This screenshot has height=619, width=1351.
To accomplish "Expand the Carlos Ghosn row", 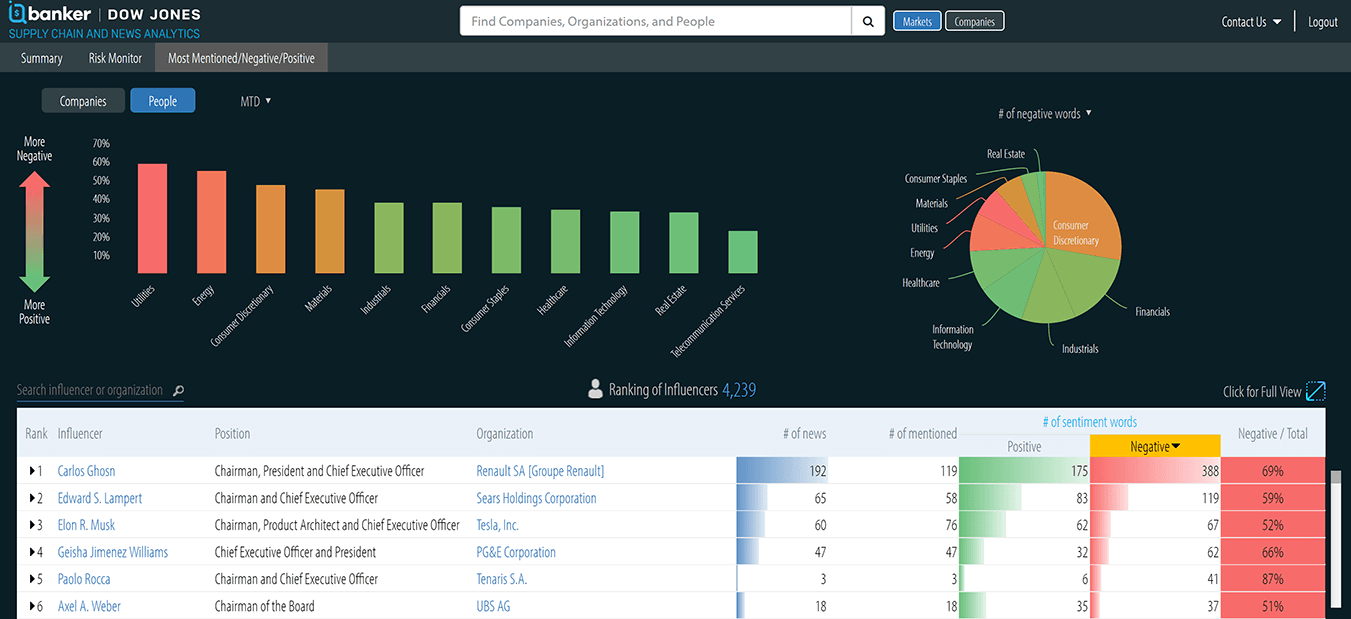I will coord(32,471).
